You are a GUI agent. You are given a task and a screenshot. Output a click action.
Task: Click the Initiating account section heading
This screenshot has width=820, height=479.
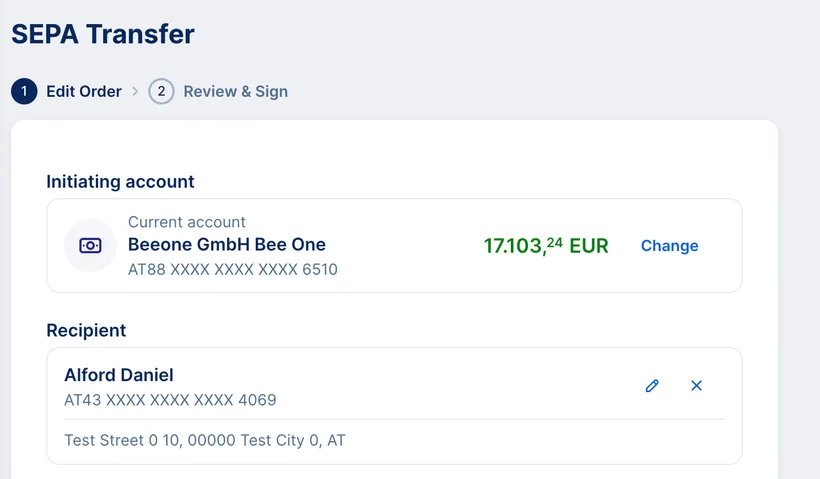tap(120, 181)
